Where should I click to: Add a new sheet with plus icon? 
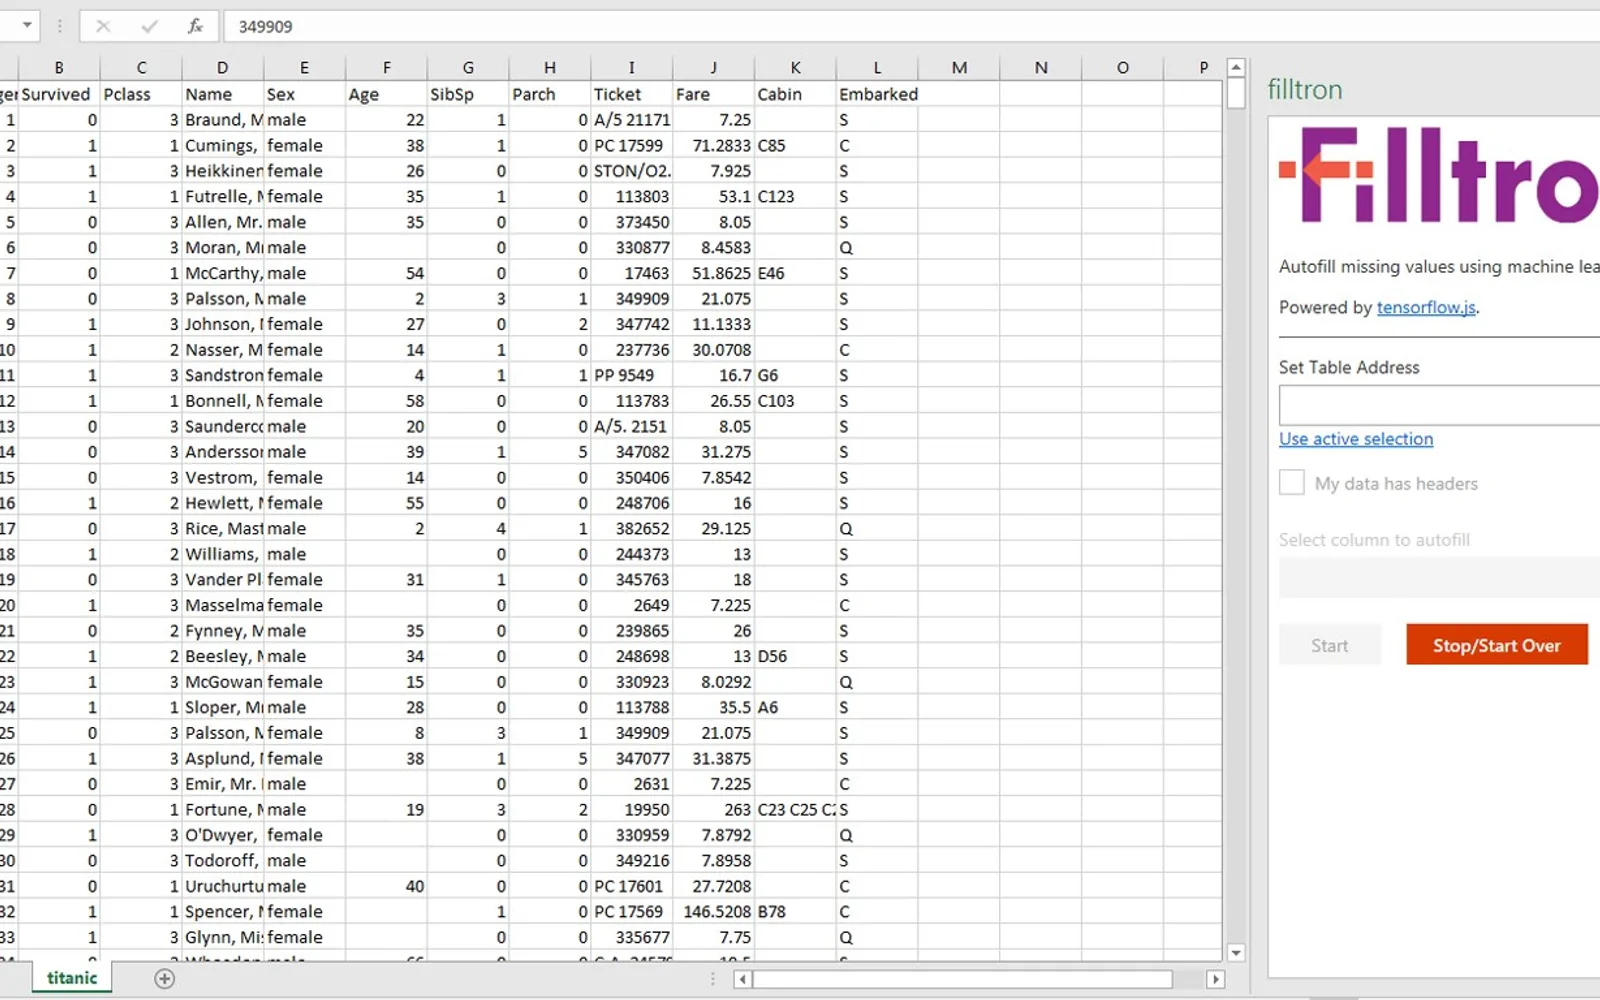click(165, 979)
